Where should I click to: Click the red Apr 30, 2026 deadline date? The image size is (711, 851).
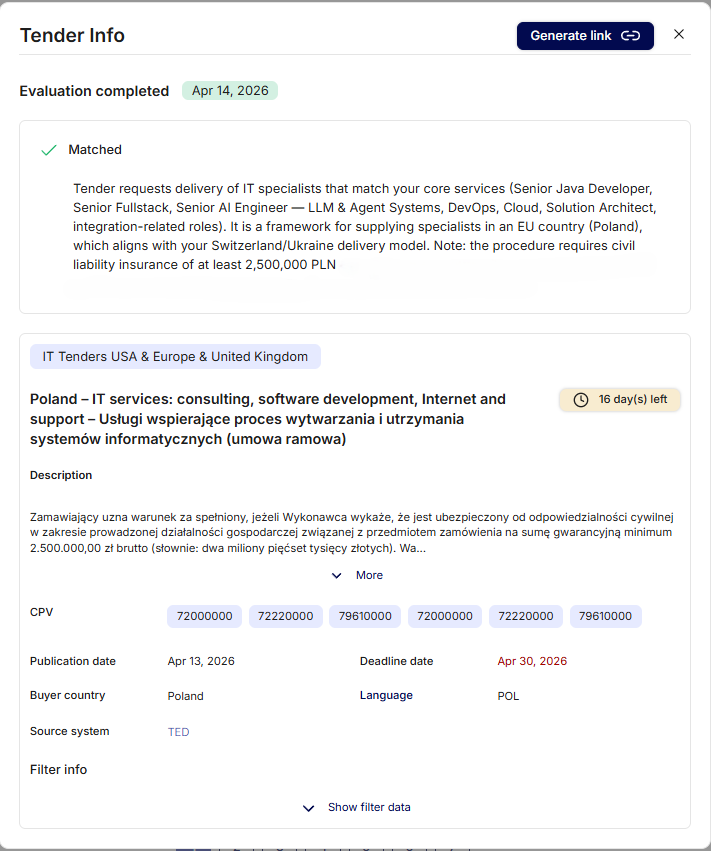coord(532,661)
